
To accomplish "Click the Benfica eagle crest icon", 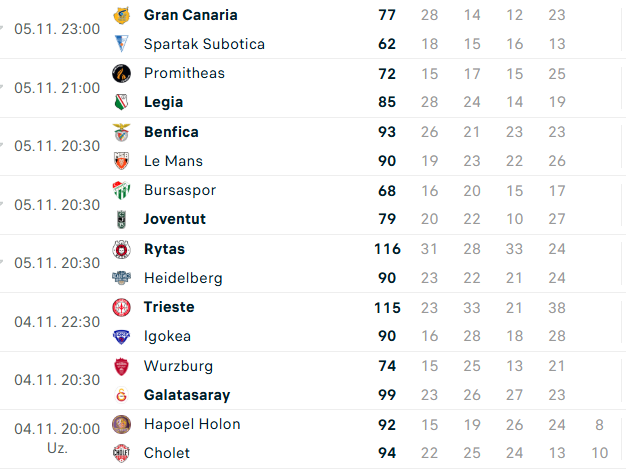I will [122, 132].
